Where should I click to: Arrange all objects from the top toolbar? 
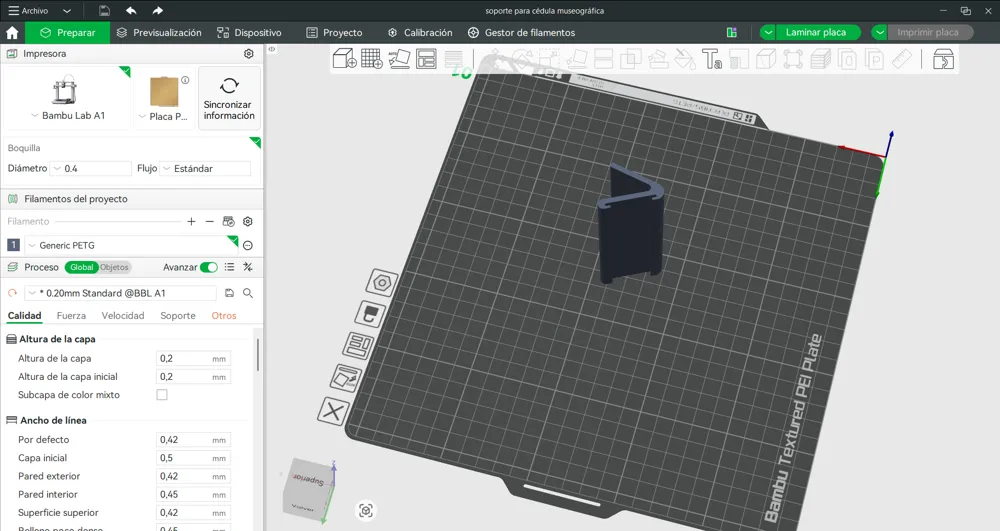(x=426, y=59)
